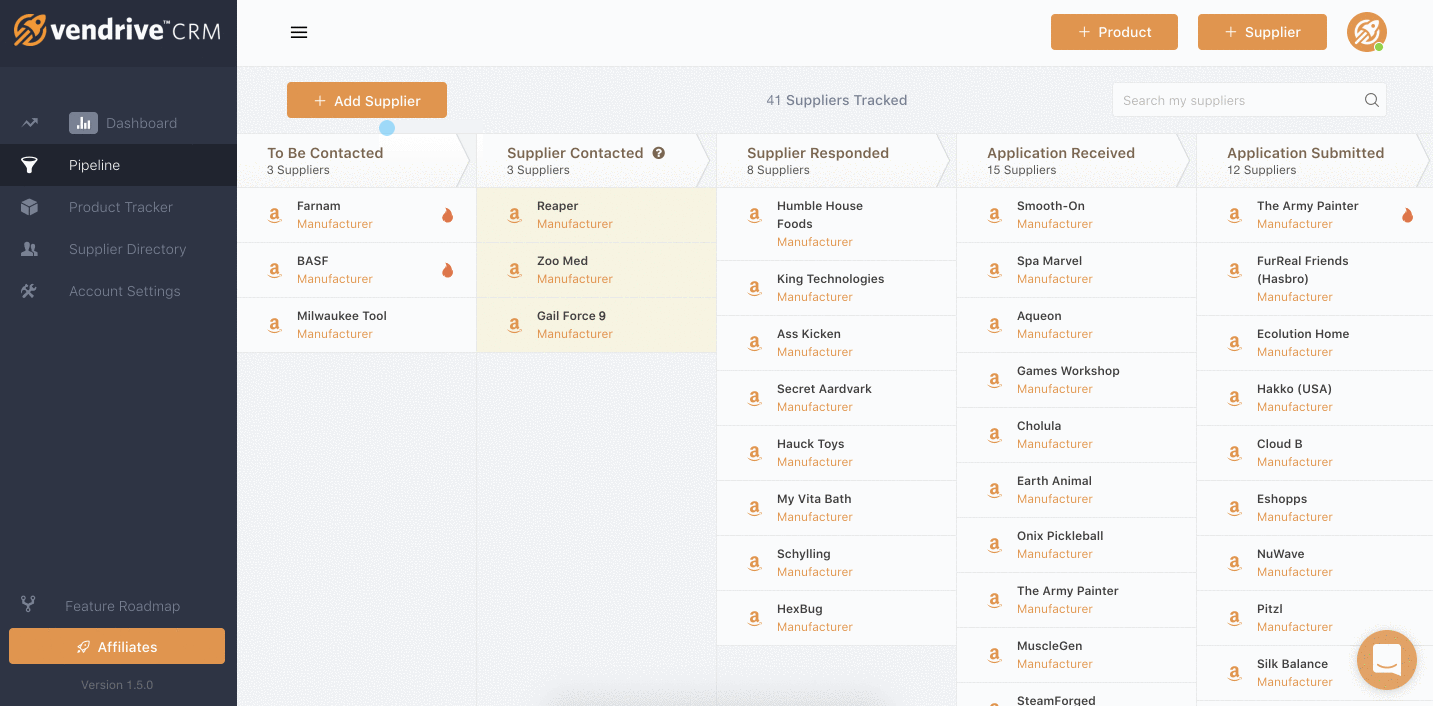Go to Product Tracker in sidebar
The image size is (1433, 706).
tap(120, 207)
